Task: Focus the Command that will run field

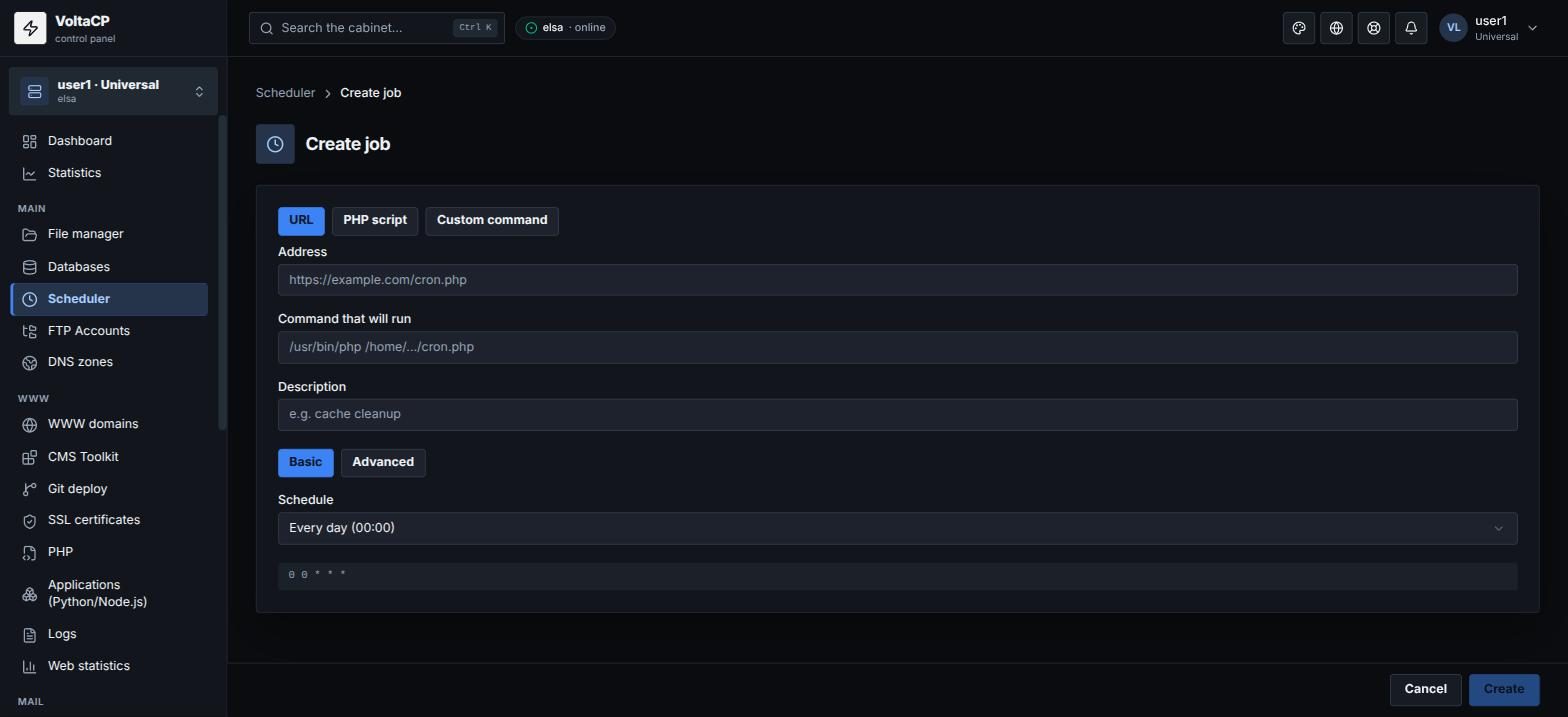Action: click(x=897, y=347)
